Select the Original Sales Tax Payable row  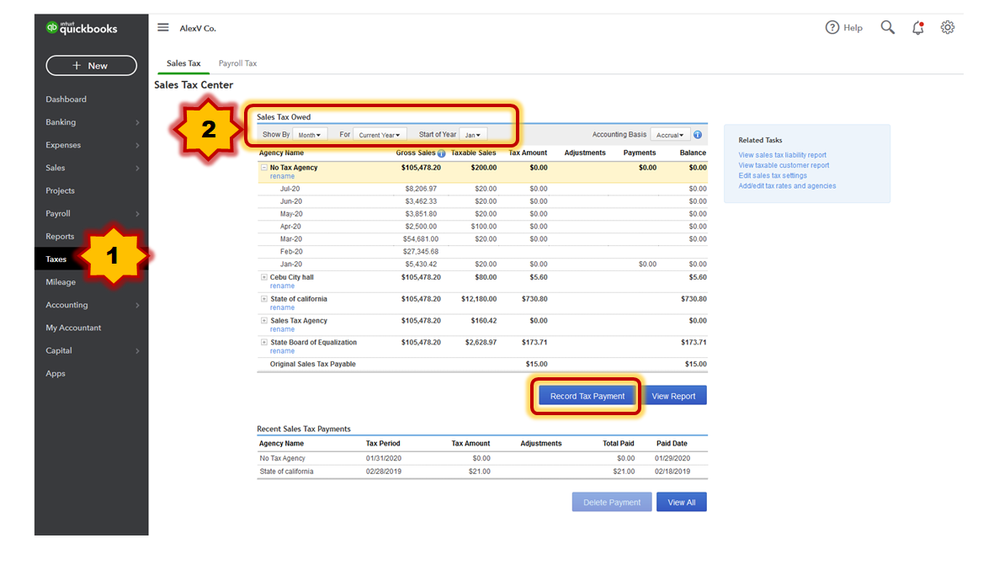tap(482, 364)
